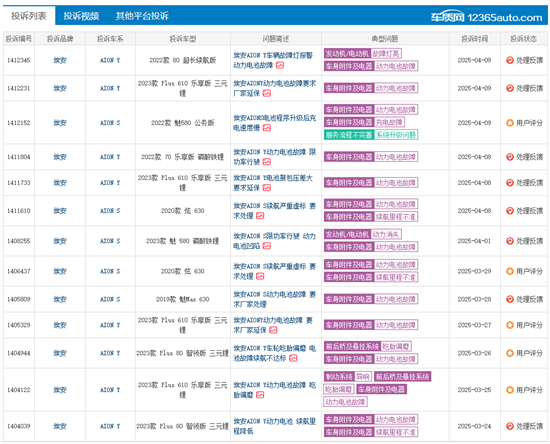
Task: Open complaint 埃安AION Y动力电池 续航里程降低
Action: pyautogui.click(x=274, y=426)
